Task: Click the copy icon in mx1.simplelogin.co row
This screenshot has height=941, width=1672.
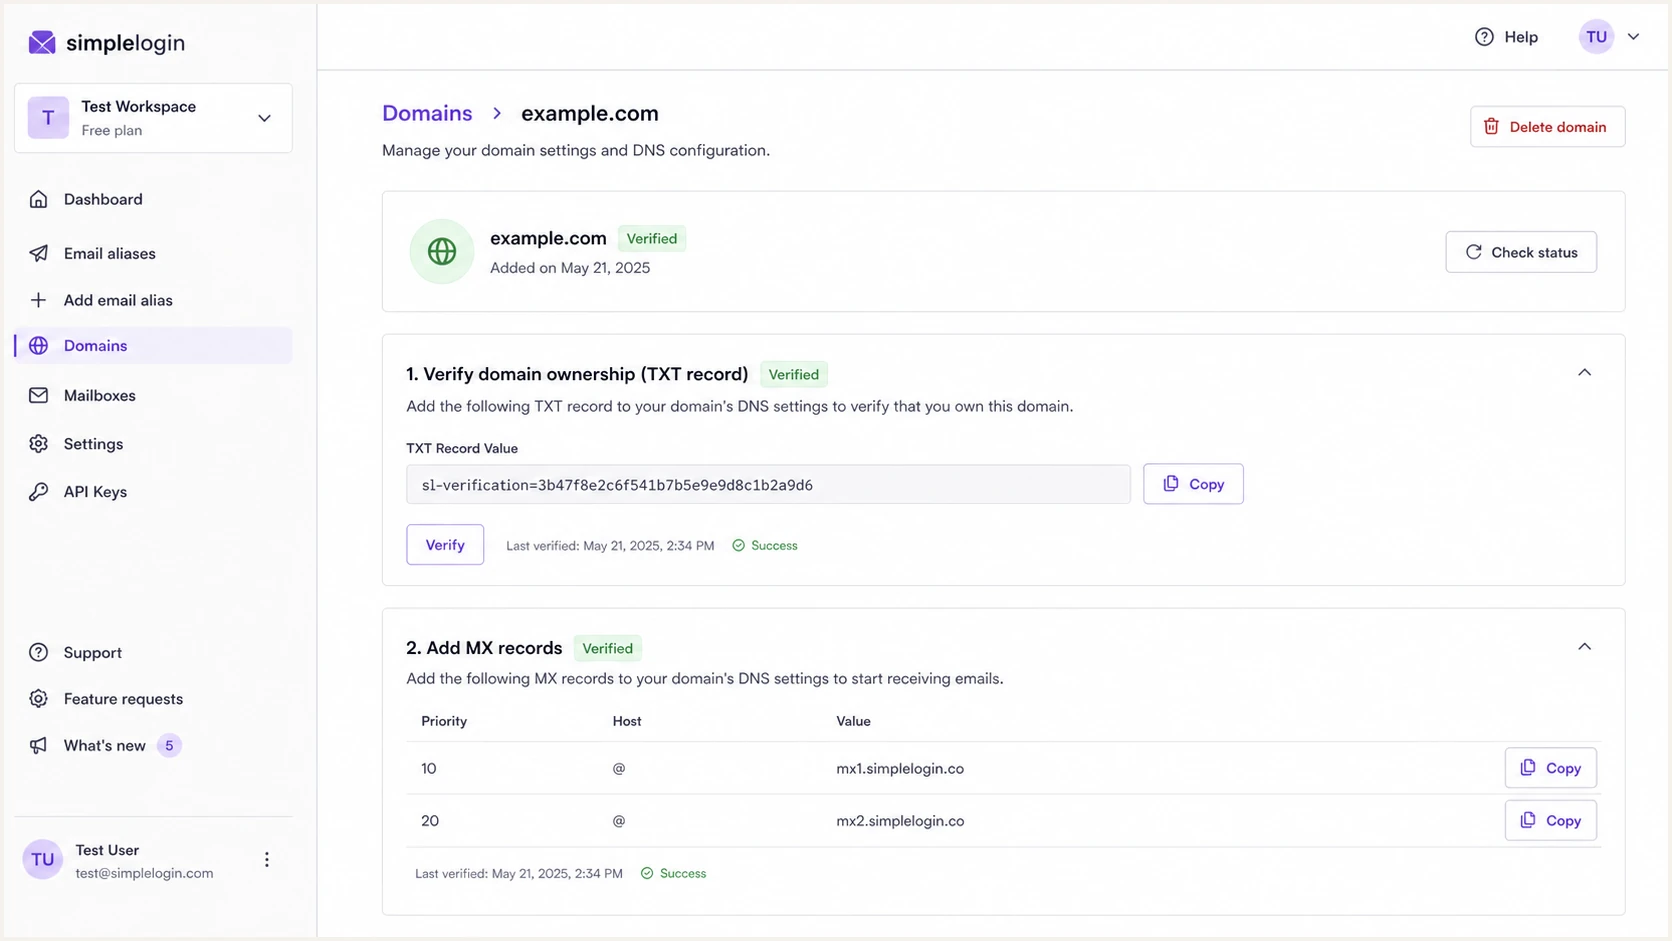Action: [1527, 768]
